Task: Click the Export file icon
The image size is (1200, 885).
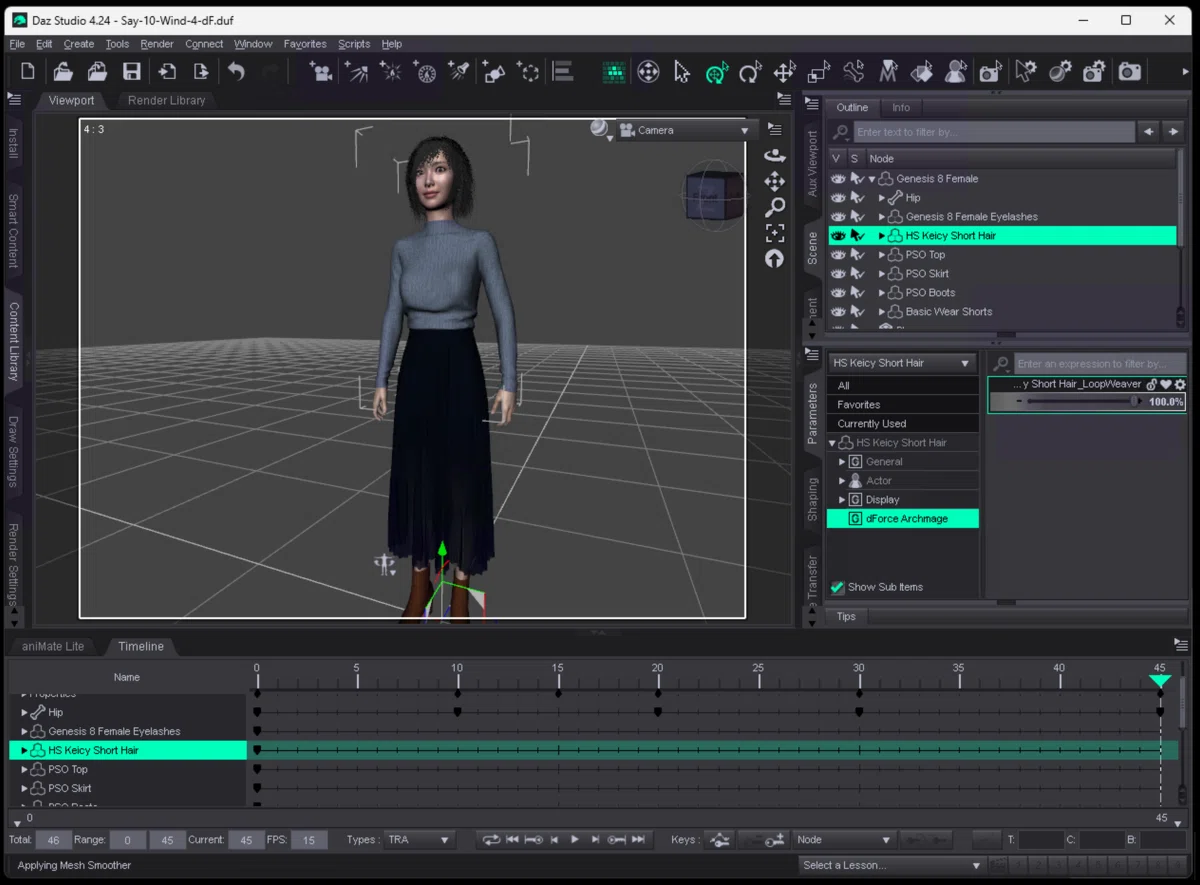Action: (x=201, y=71)
